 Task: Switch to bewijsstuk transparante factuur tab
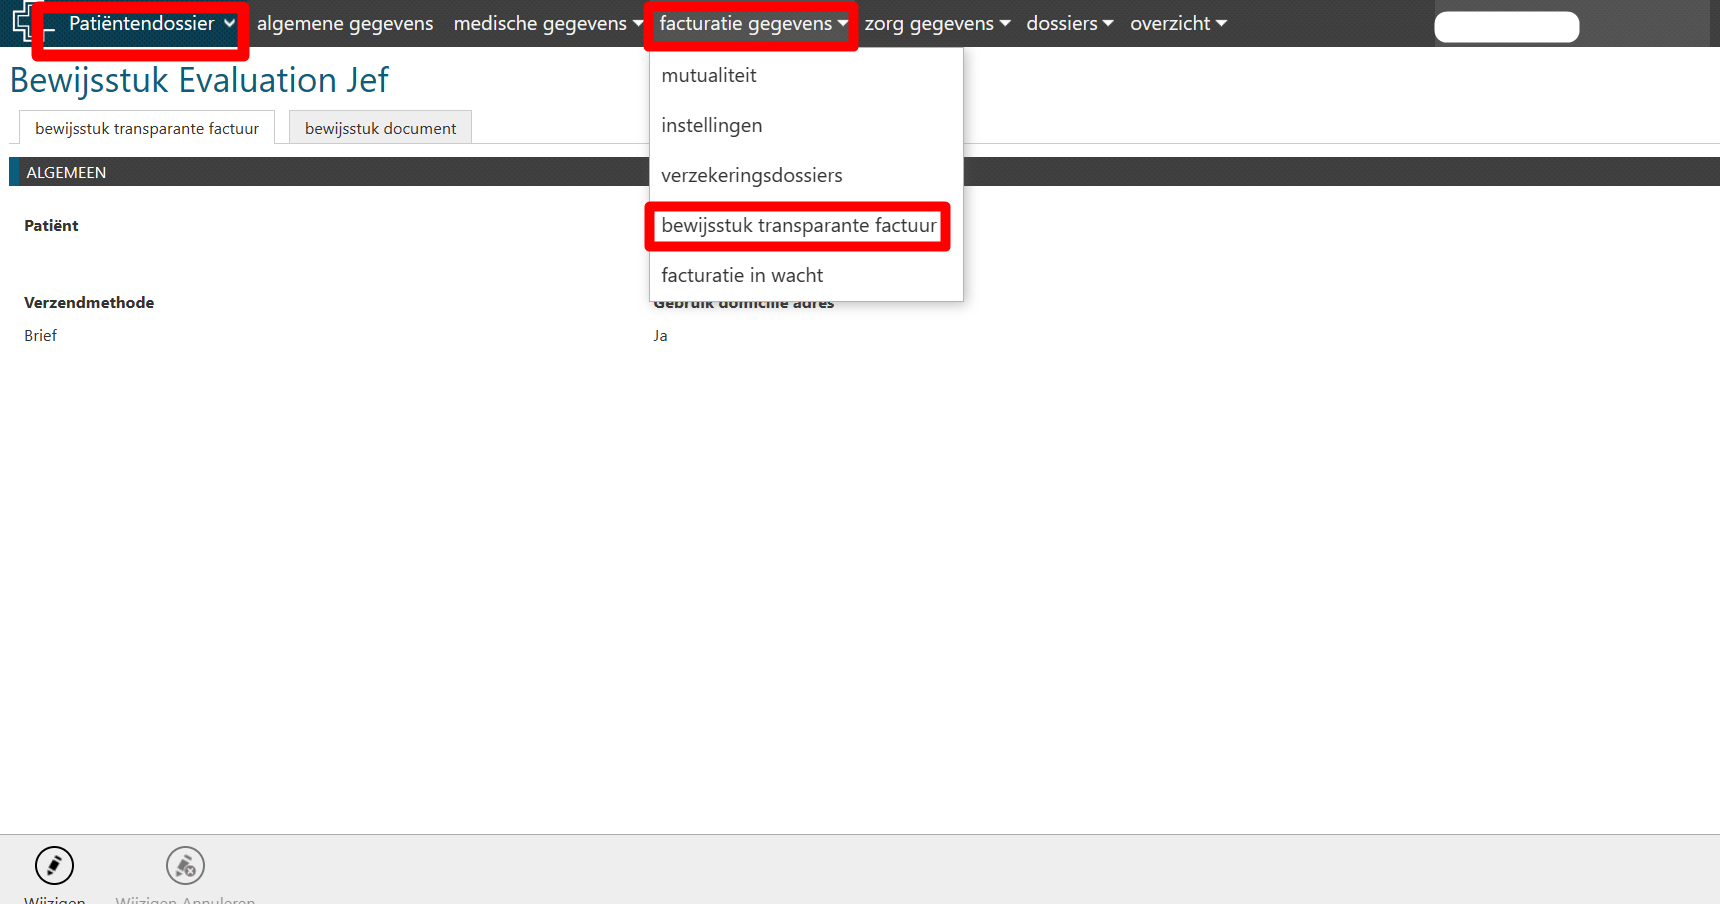pyautogui.click(x=147, y=128)
